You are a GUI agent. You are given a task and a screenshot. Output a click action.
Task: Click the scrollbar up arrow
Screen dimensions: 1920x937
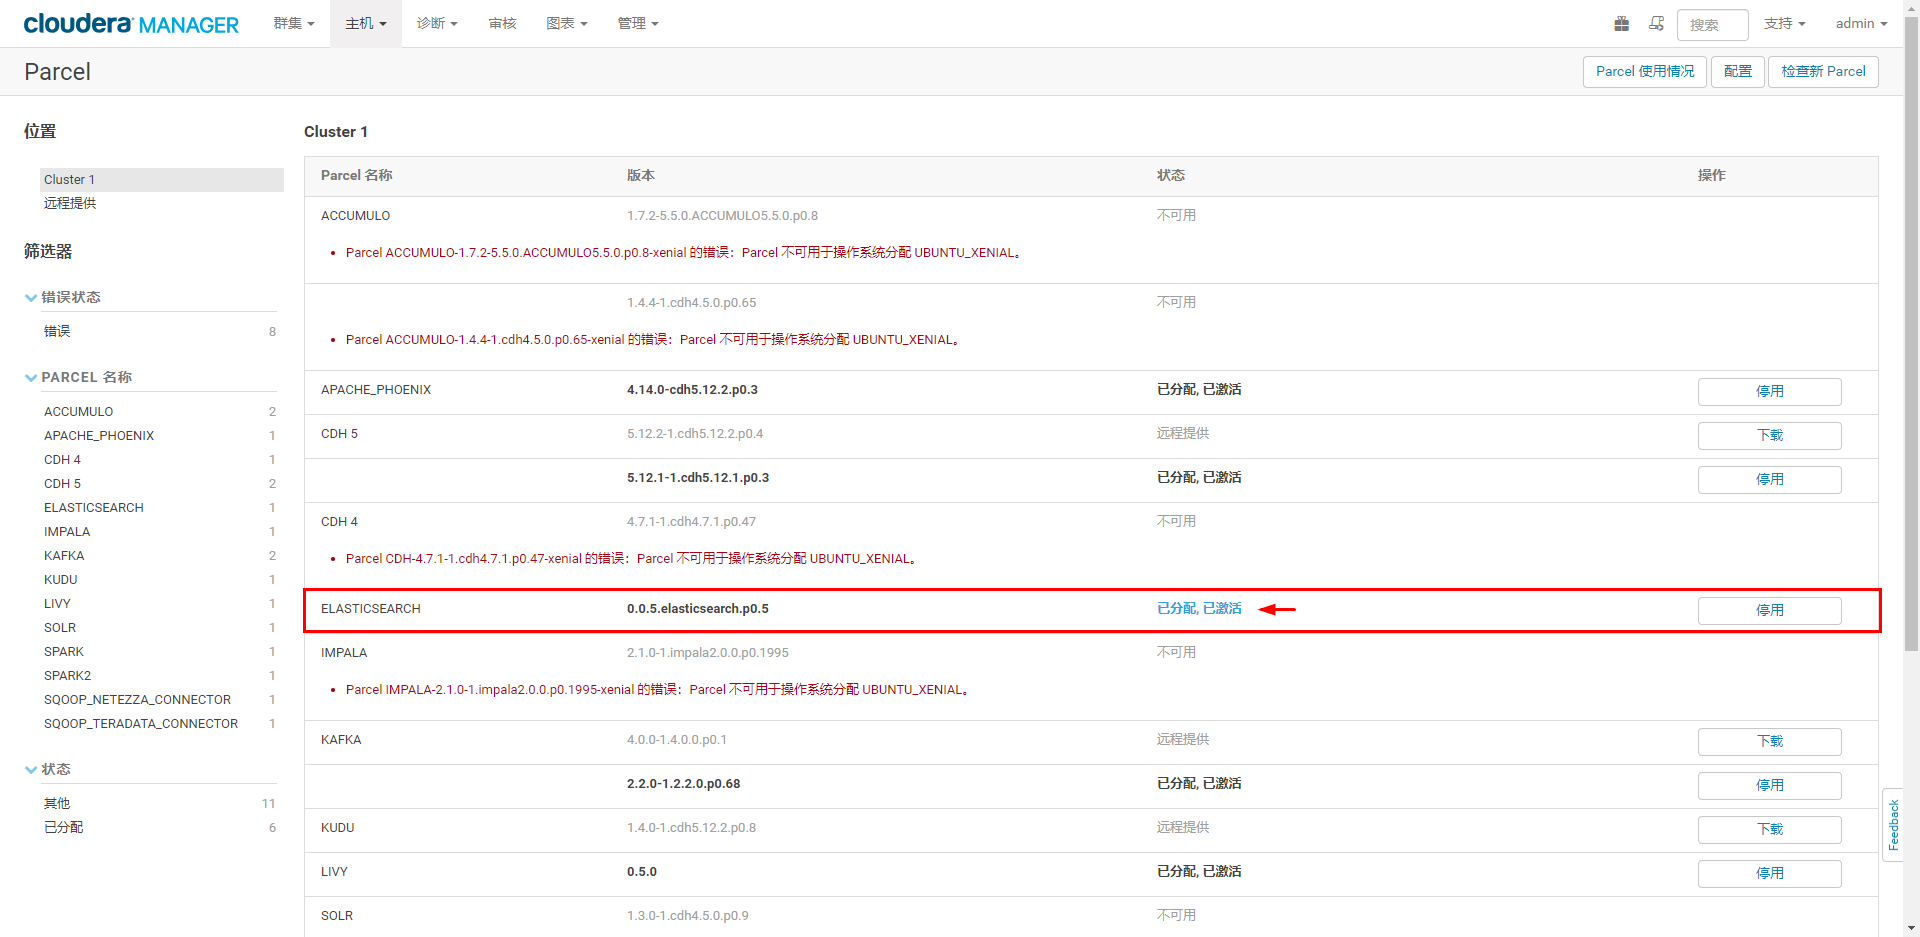coord(1911,7)
